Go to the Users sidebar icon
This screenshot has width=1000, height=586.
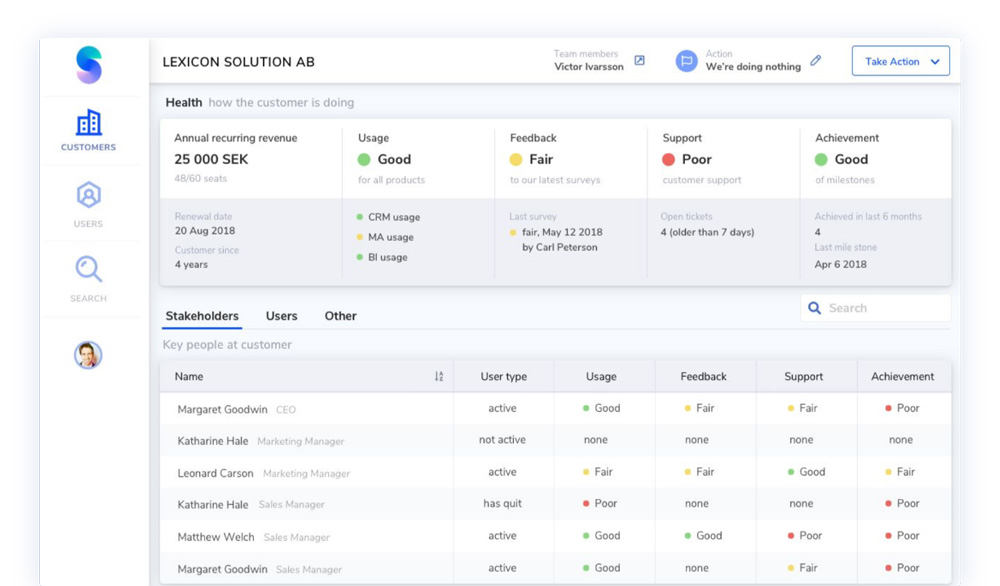(x=88, y=196)
